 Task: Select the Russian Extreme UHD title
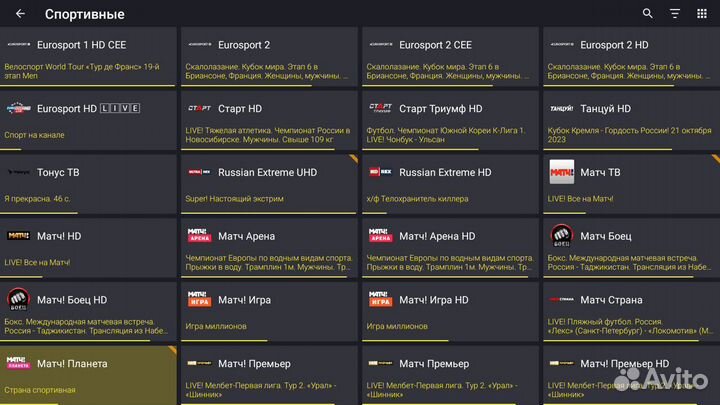(267, 172)
